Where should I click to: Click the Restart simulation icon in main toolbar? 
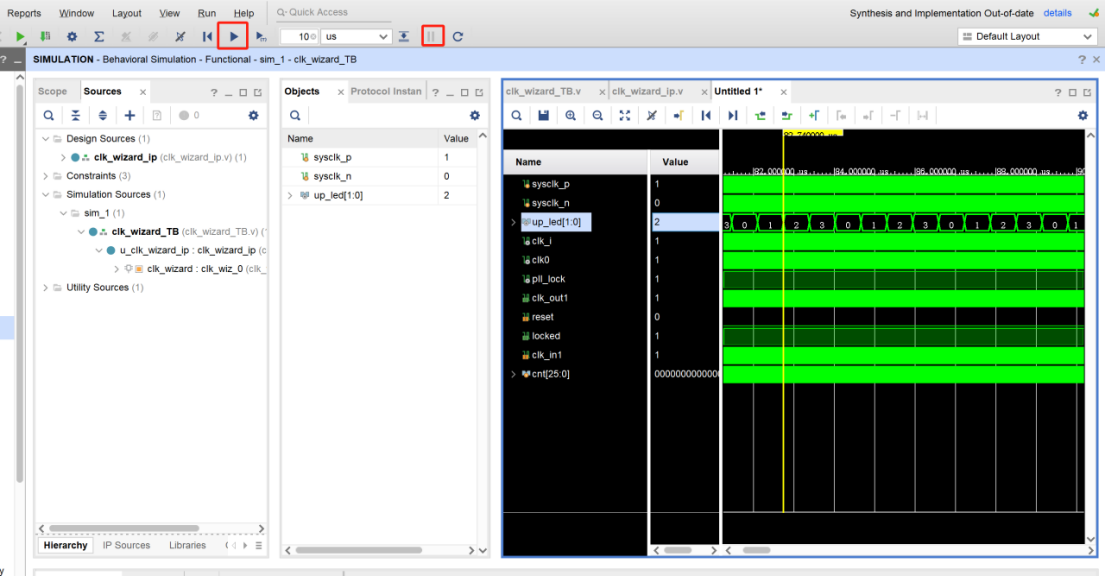click(x=207, y=37)
